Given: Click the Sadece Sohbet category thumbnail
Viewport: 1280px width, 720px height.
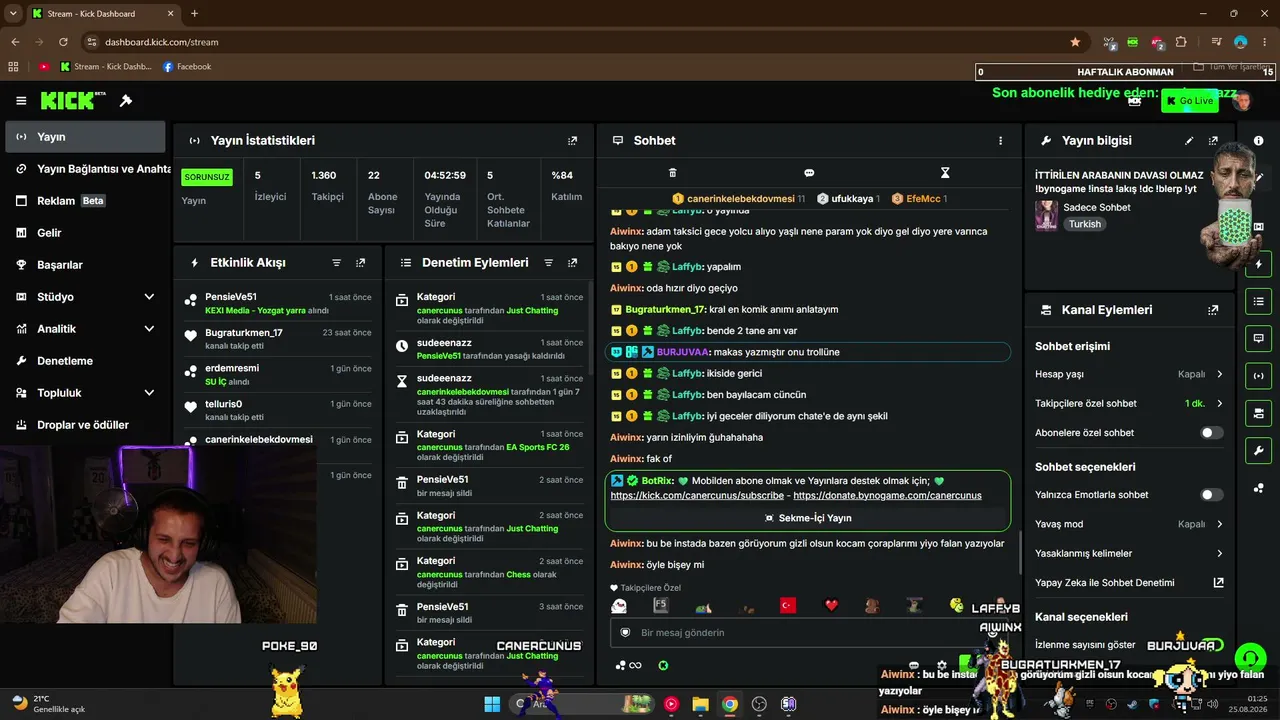Looking at the screenshot, I should coord(1047,216).
